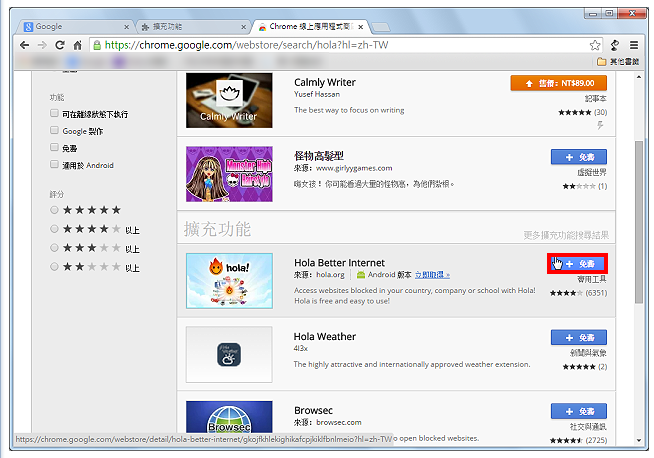The width and height of the screenshot is (654, 458).
Task: Click the page scrollbar up arrow
Action: click(639, 77)
